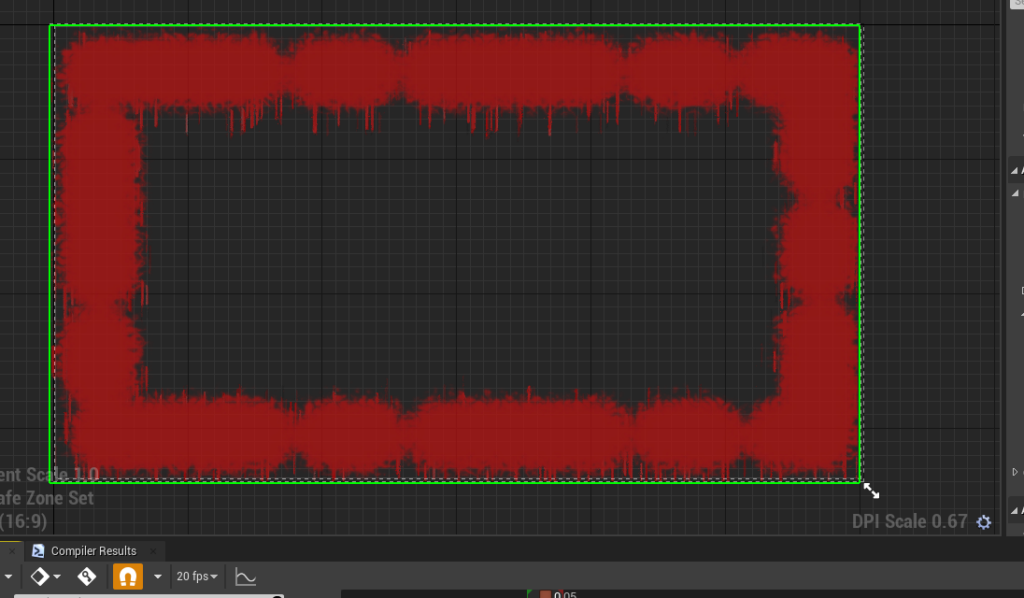This screenshot has width=1024, height=598.
Task: Open the dropdown arrow right of the magnet button
Action: point(157,577)
